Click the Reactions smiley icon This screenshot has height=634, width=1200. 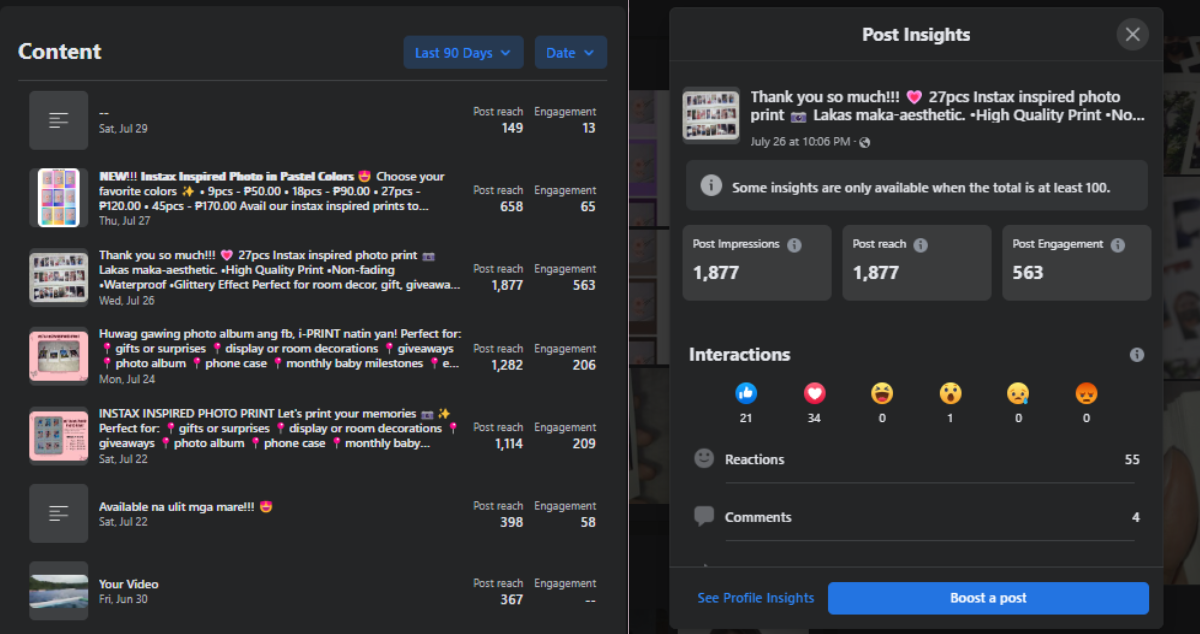pos(704,458)
